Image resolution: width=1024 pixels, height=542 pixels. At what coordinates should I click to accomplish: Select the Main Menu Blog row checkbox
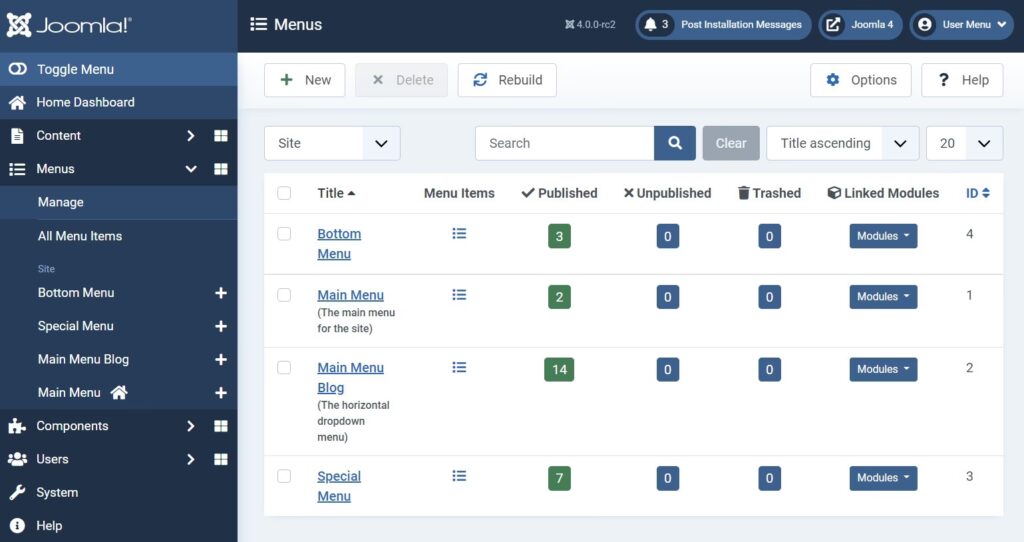(284, 368)
